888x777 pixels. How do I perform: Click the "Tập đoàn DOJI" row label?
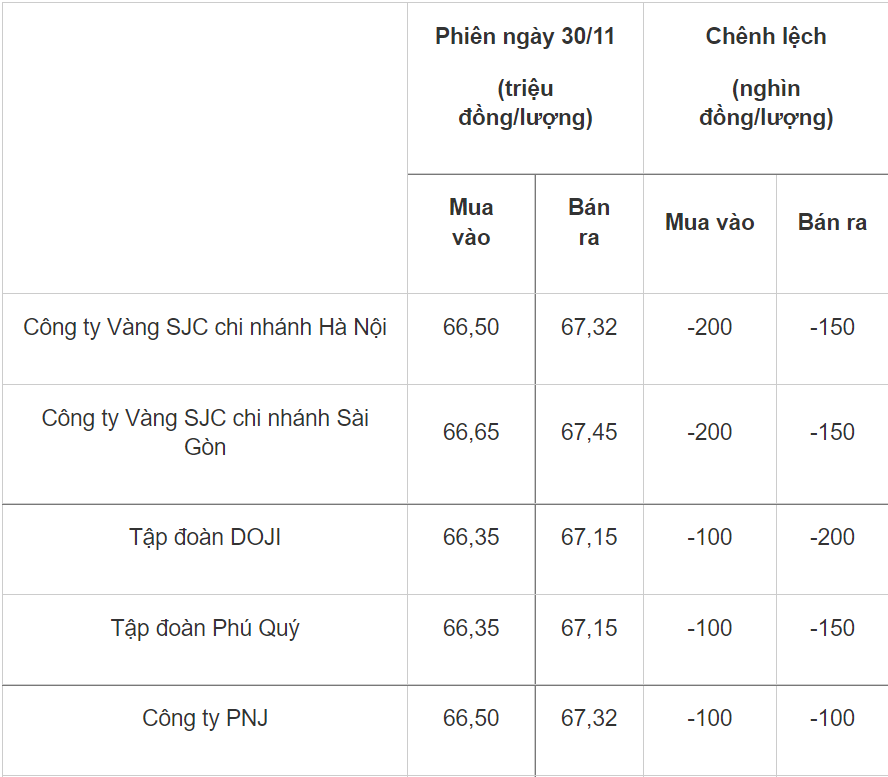(205, 537)
